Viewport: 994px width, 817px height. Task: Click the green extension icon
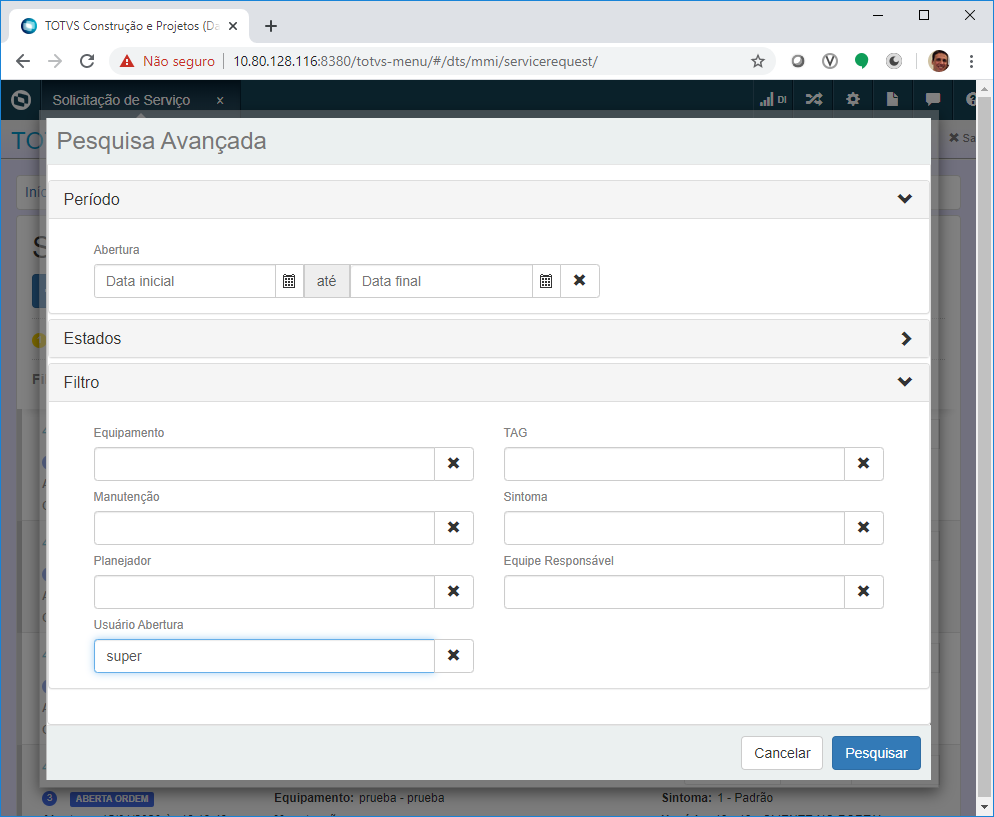click(x=862, y=61)
